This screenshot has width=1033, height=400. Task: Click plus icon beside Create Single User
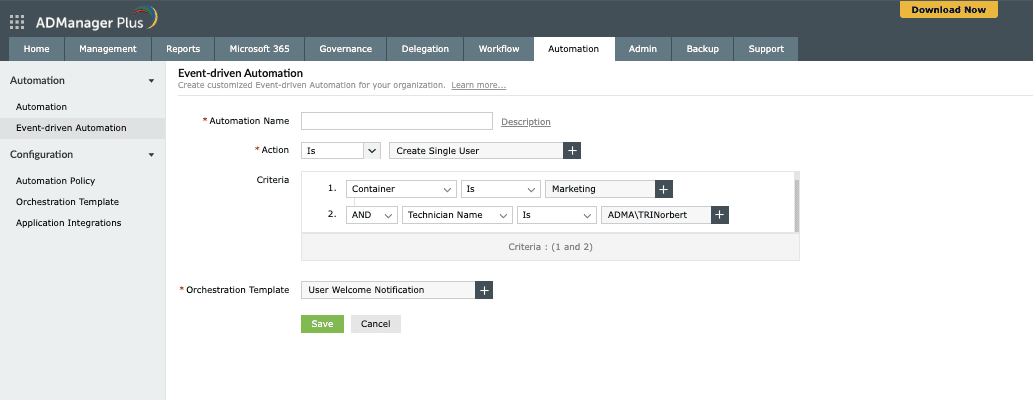pyautogui.click(x=572, y=150)
